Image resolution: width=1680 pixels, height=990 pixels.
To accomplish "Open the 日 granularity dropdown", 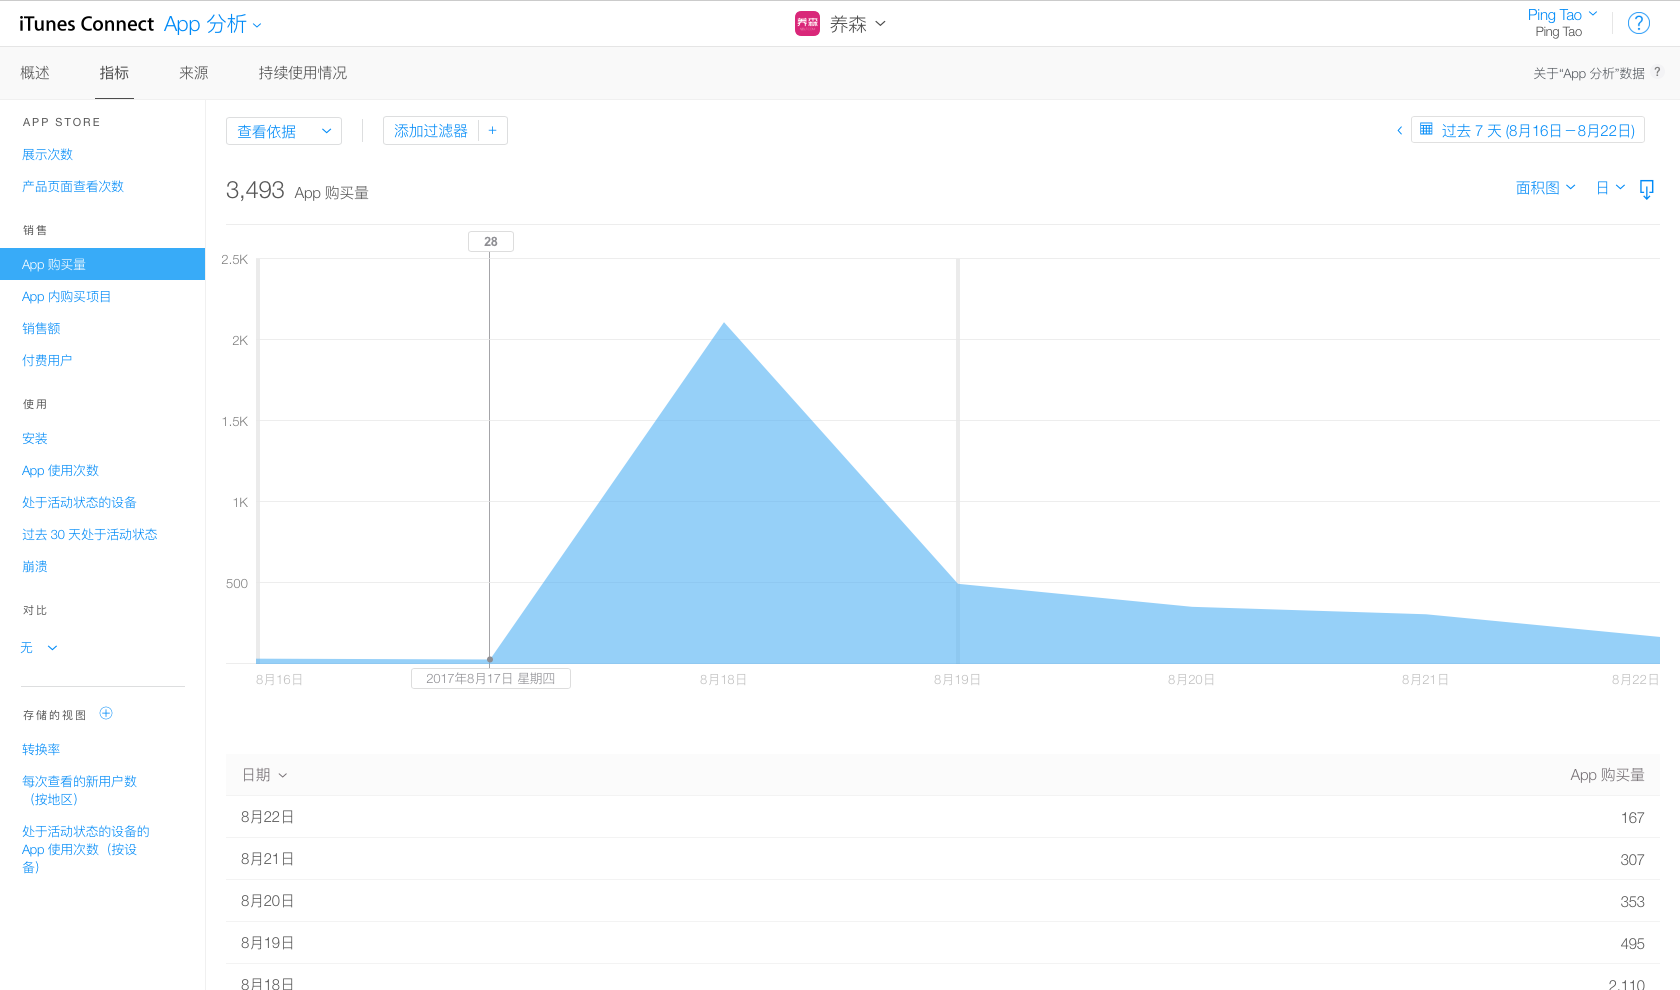I will [x=1610, y=188].
